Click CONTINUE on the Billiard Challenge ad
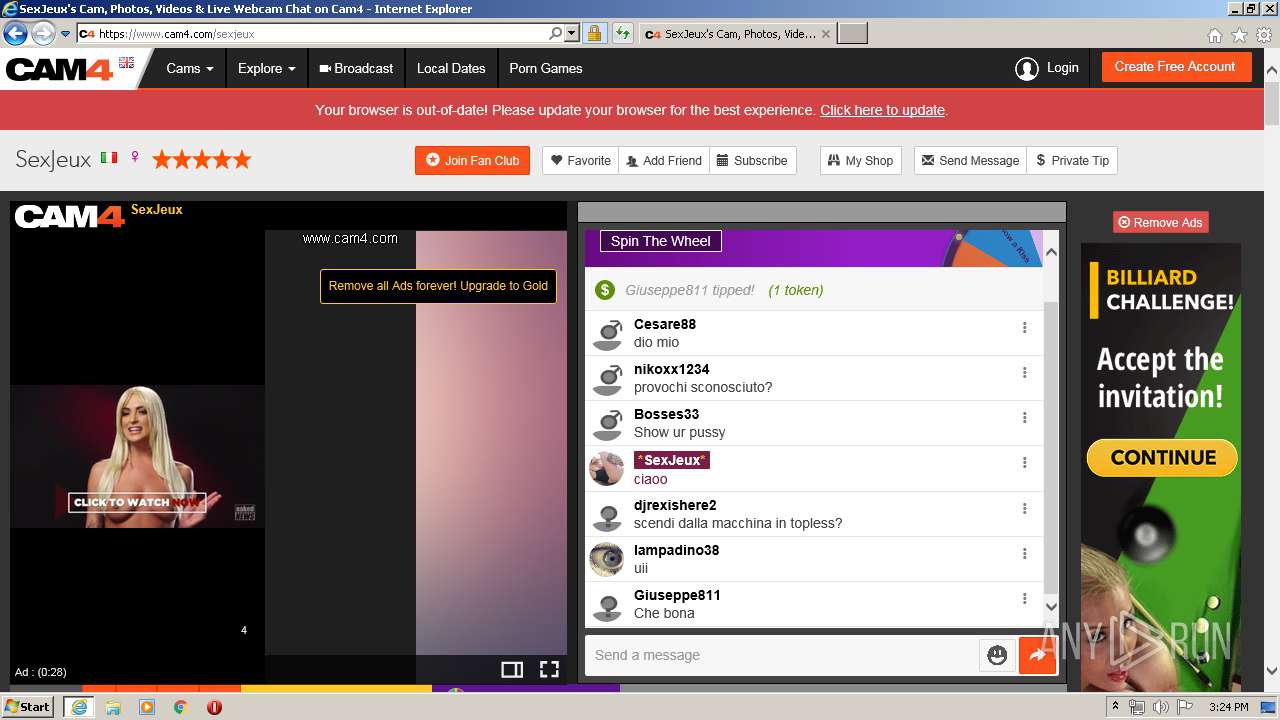This screenshot has height=720, width=1280. click(1162, 458)
